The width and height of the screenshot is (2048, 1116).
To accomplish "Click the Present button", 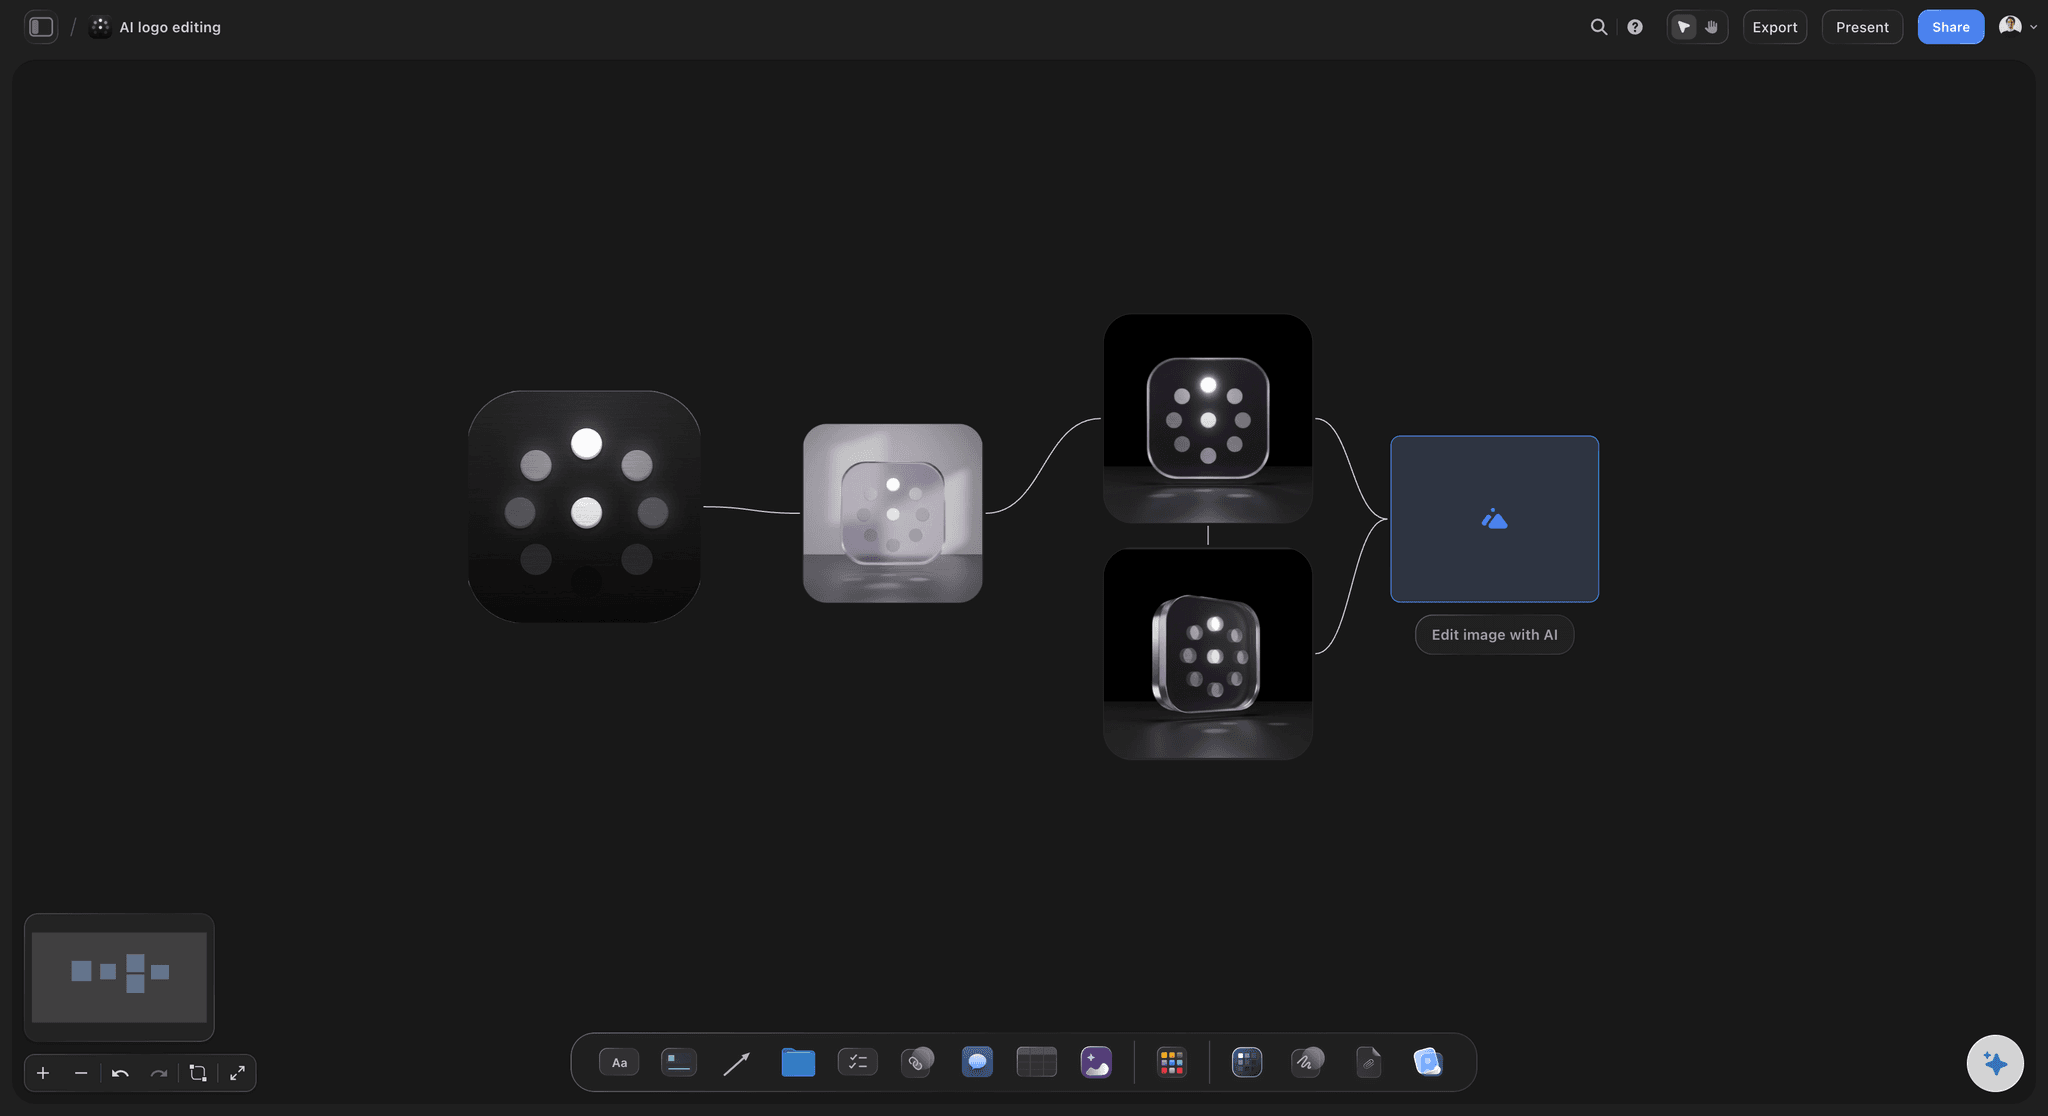I will pyautogui.click(x=1862, y=27).
